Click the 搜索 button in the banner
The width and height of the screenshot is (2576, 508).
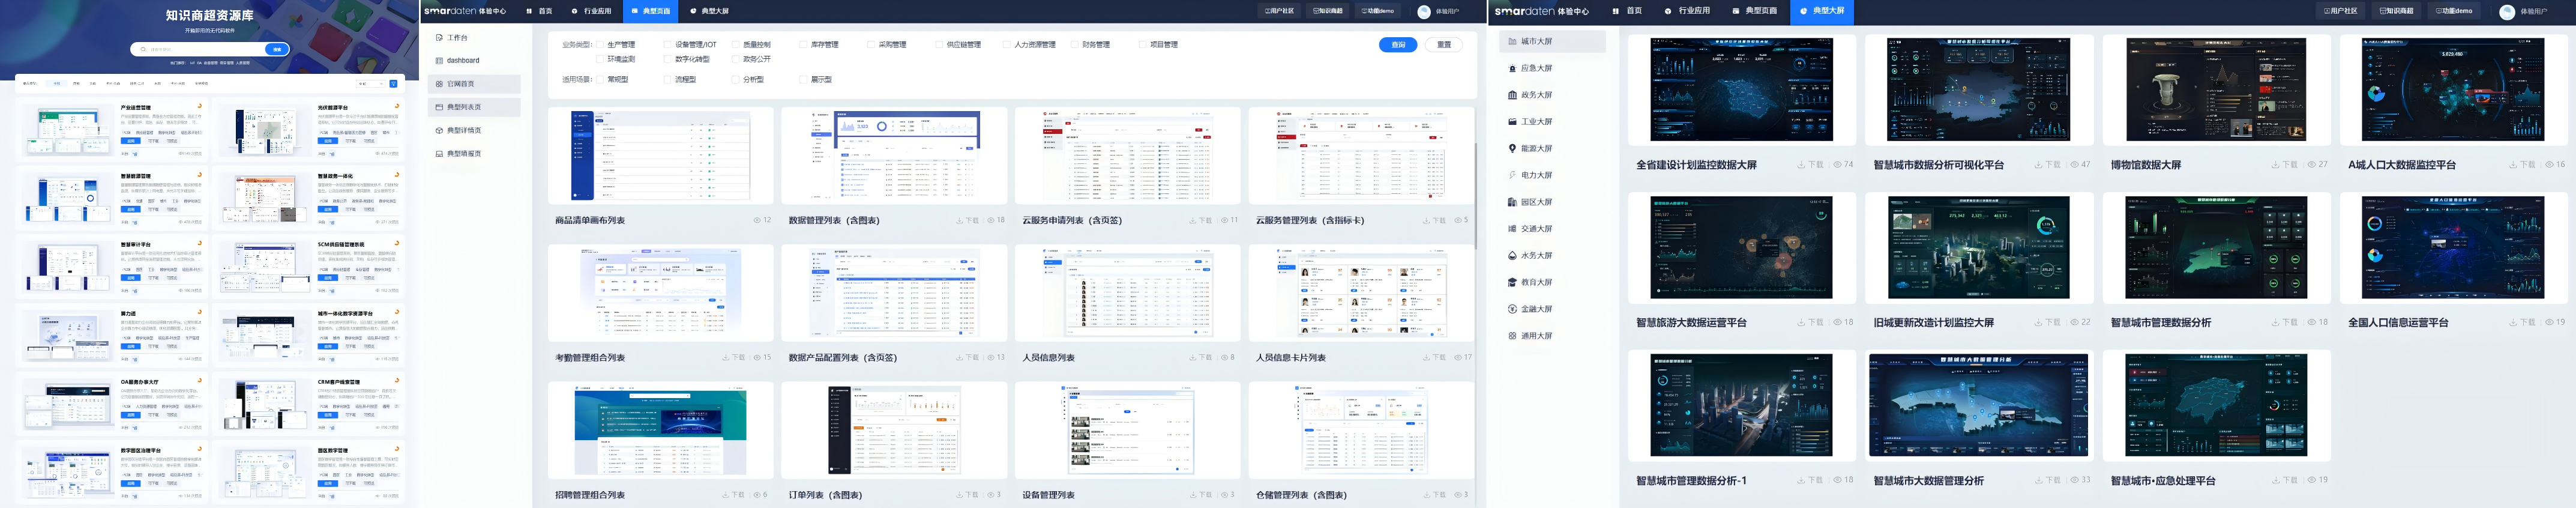click(x=277, y=49)
